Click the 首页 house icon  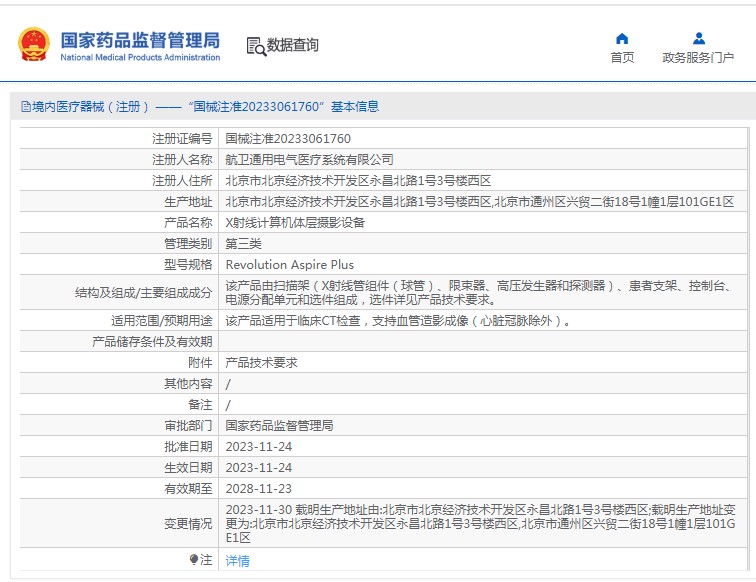(x=622, y=39)
